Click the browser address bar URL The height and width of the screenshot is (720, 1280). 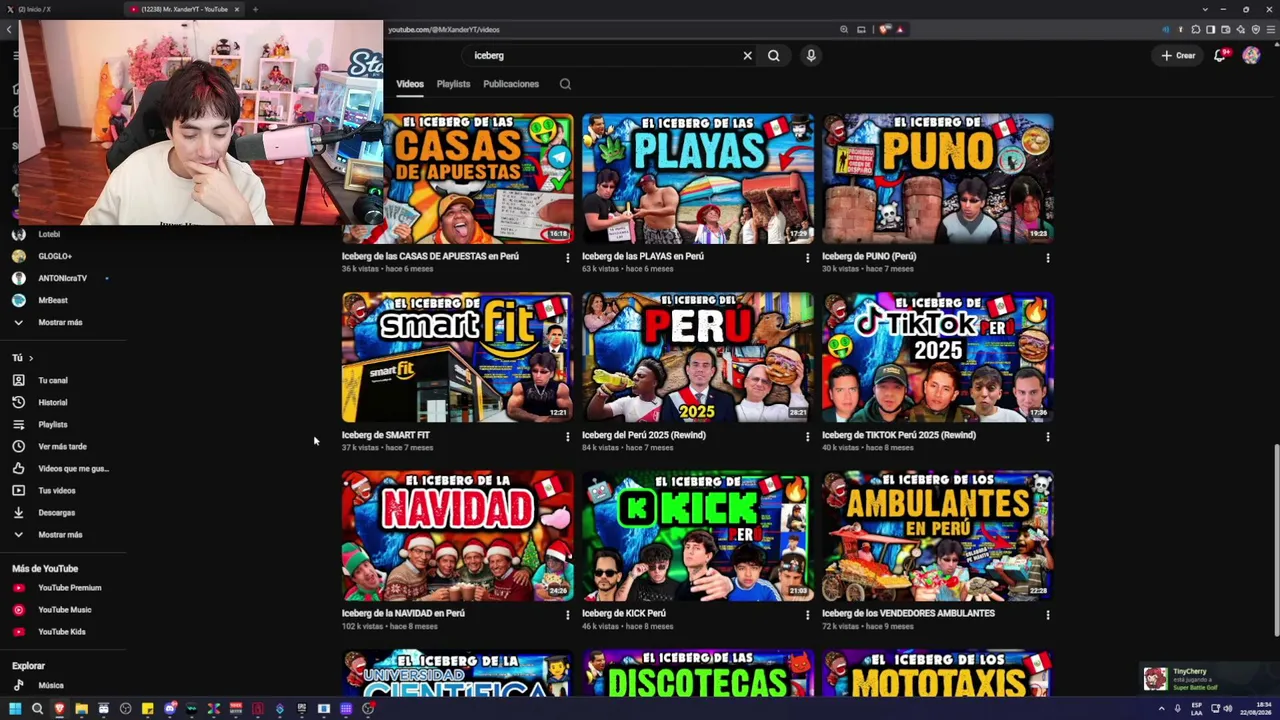point(444,30)
